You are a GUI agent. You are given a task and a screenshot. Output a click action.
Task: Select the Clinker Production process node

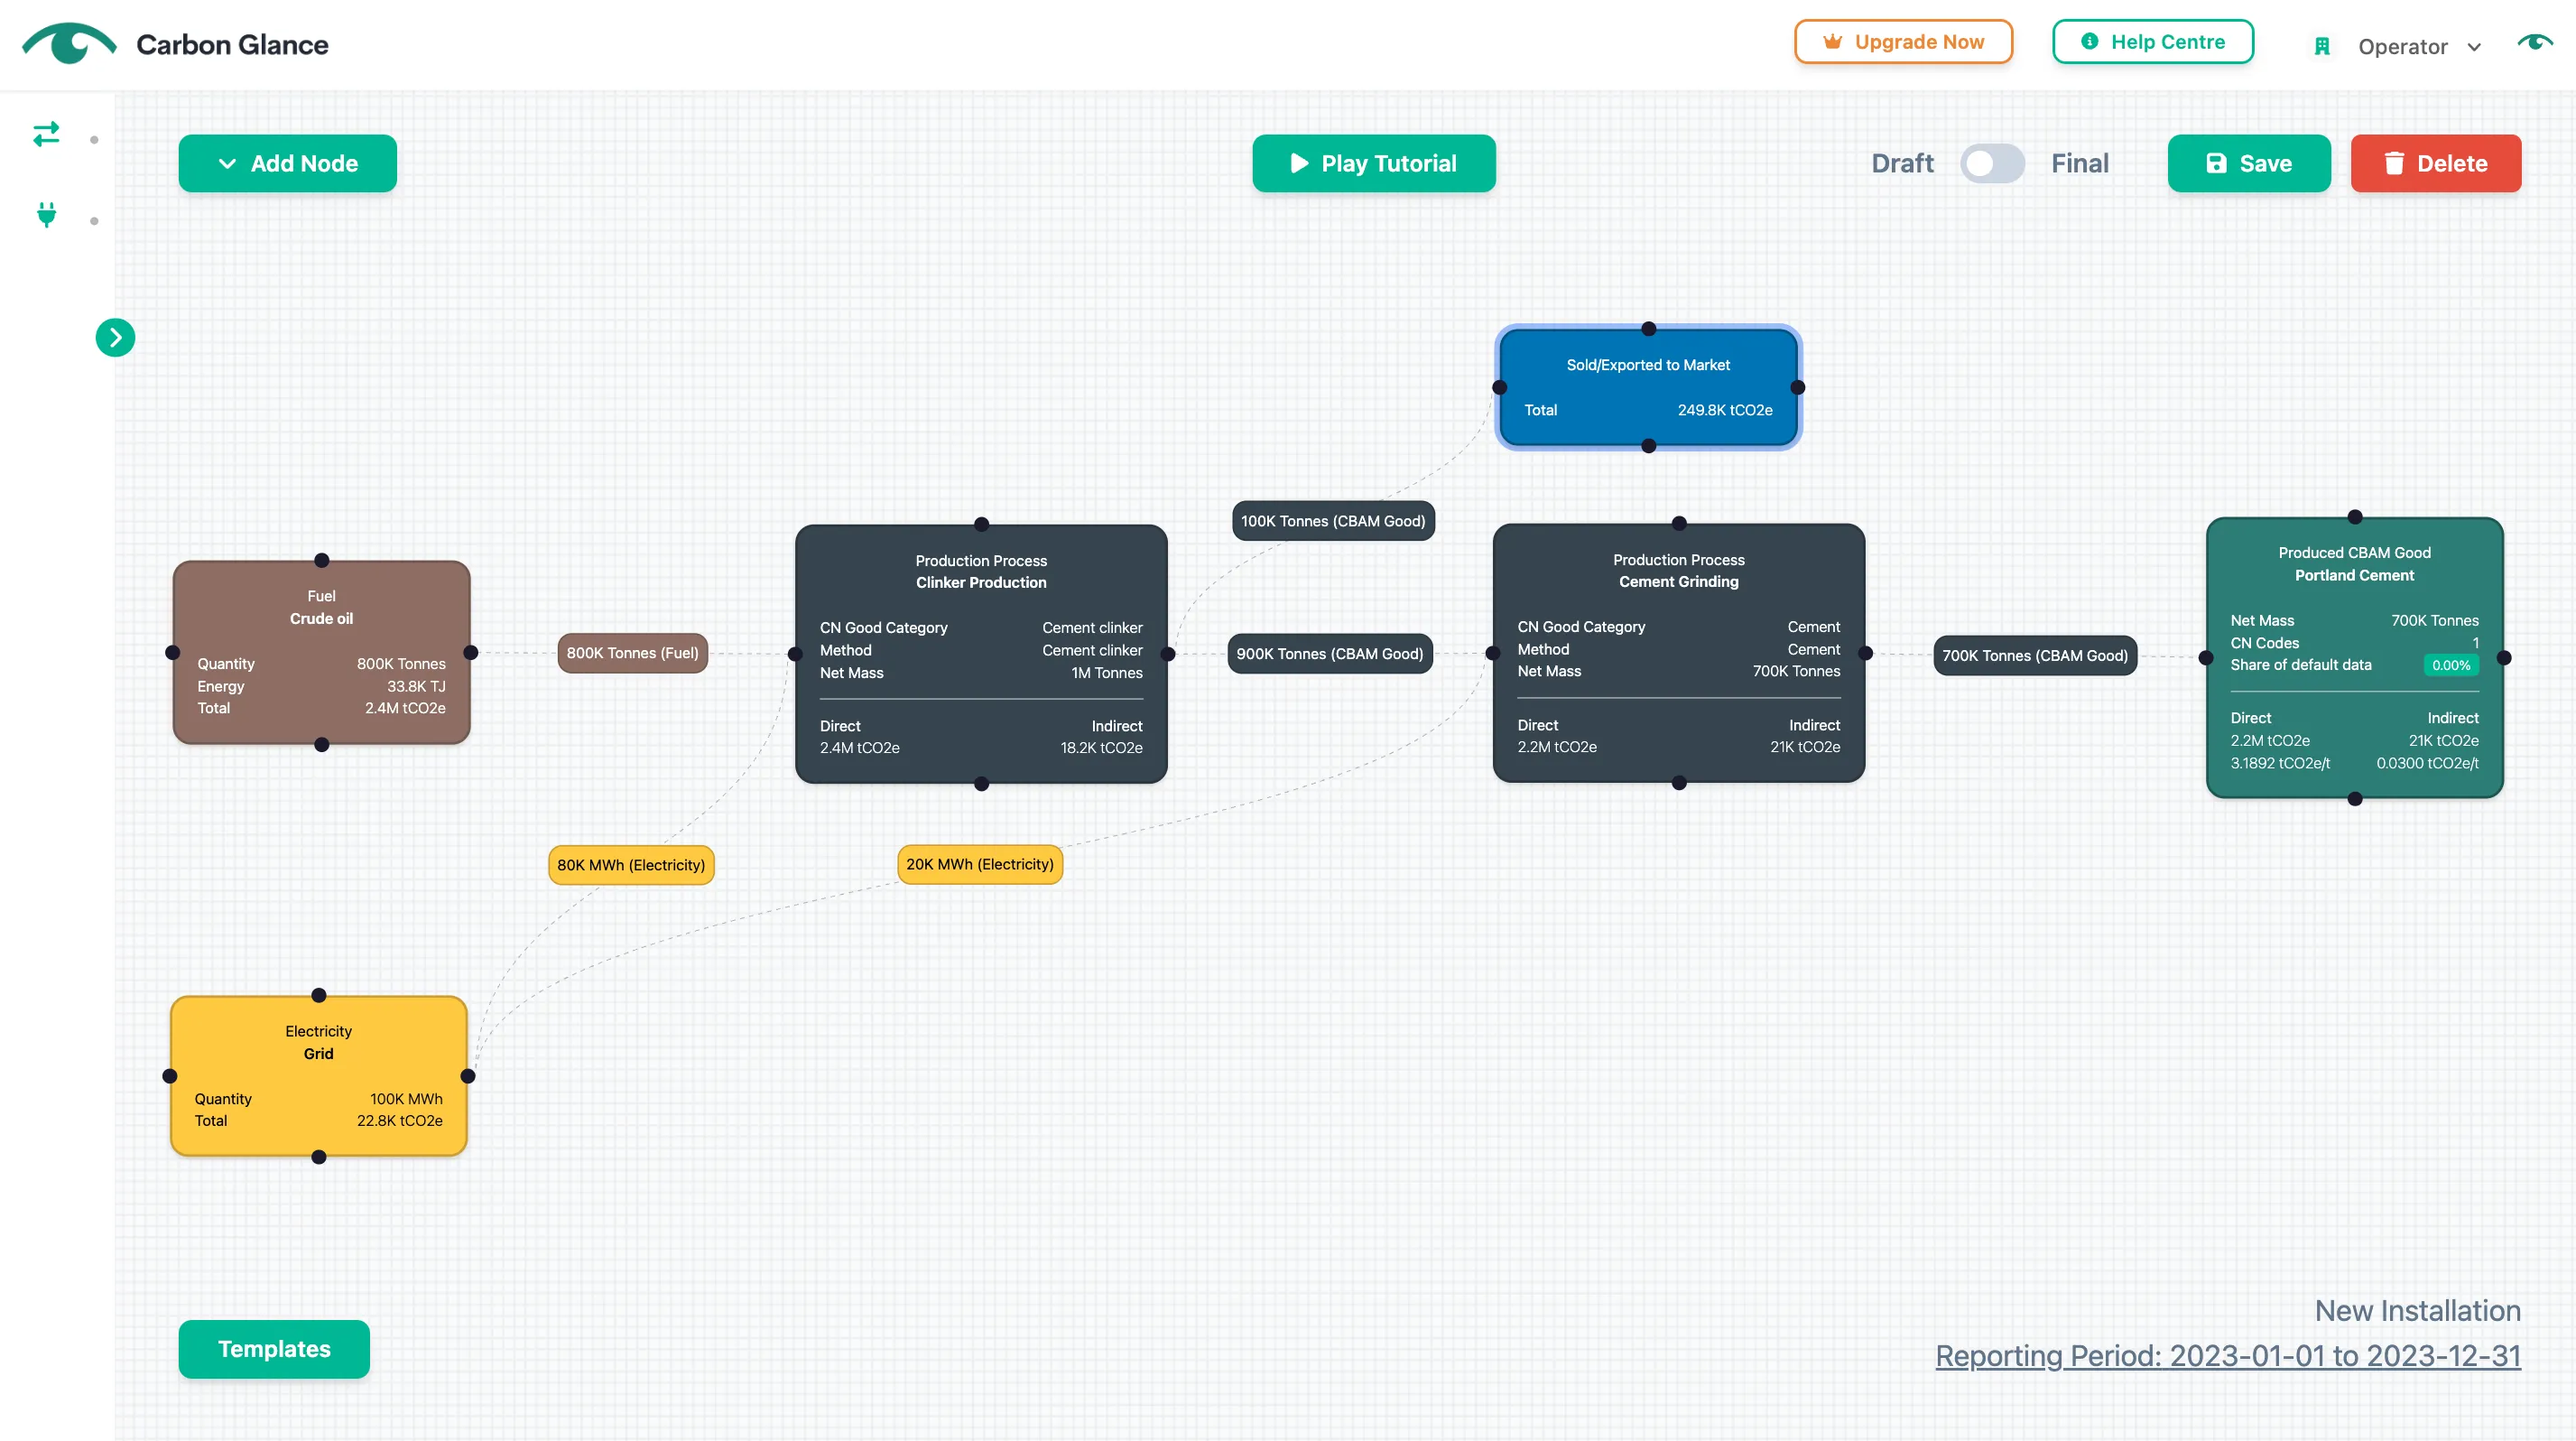(x=981, y=654)
